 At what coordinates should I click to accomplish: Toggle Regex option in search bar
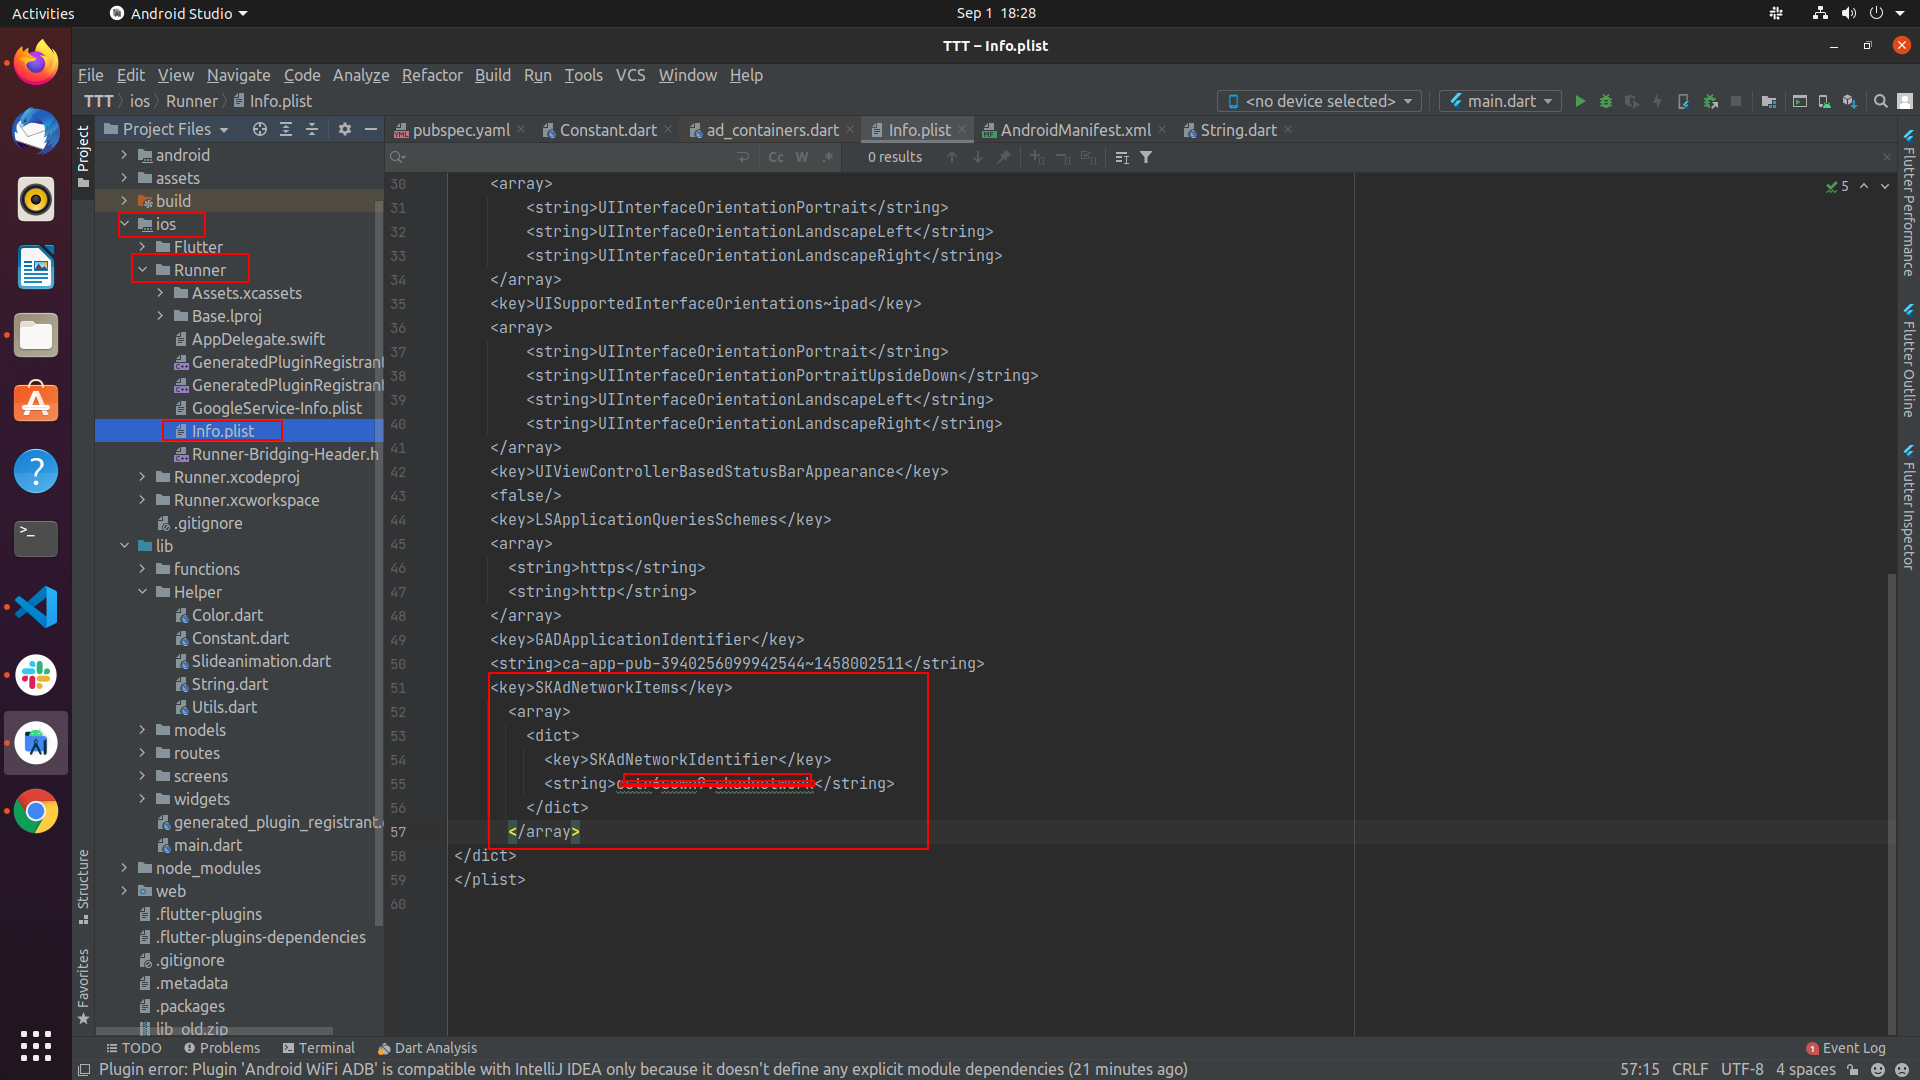click(x=828, y=157)
